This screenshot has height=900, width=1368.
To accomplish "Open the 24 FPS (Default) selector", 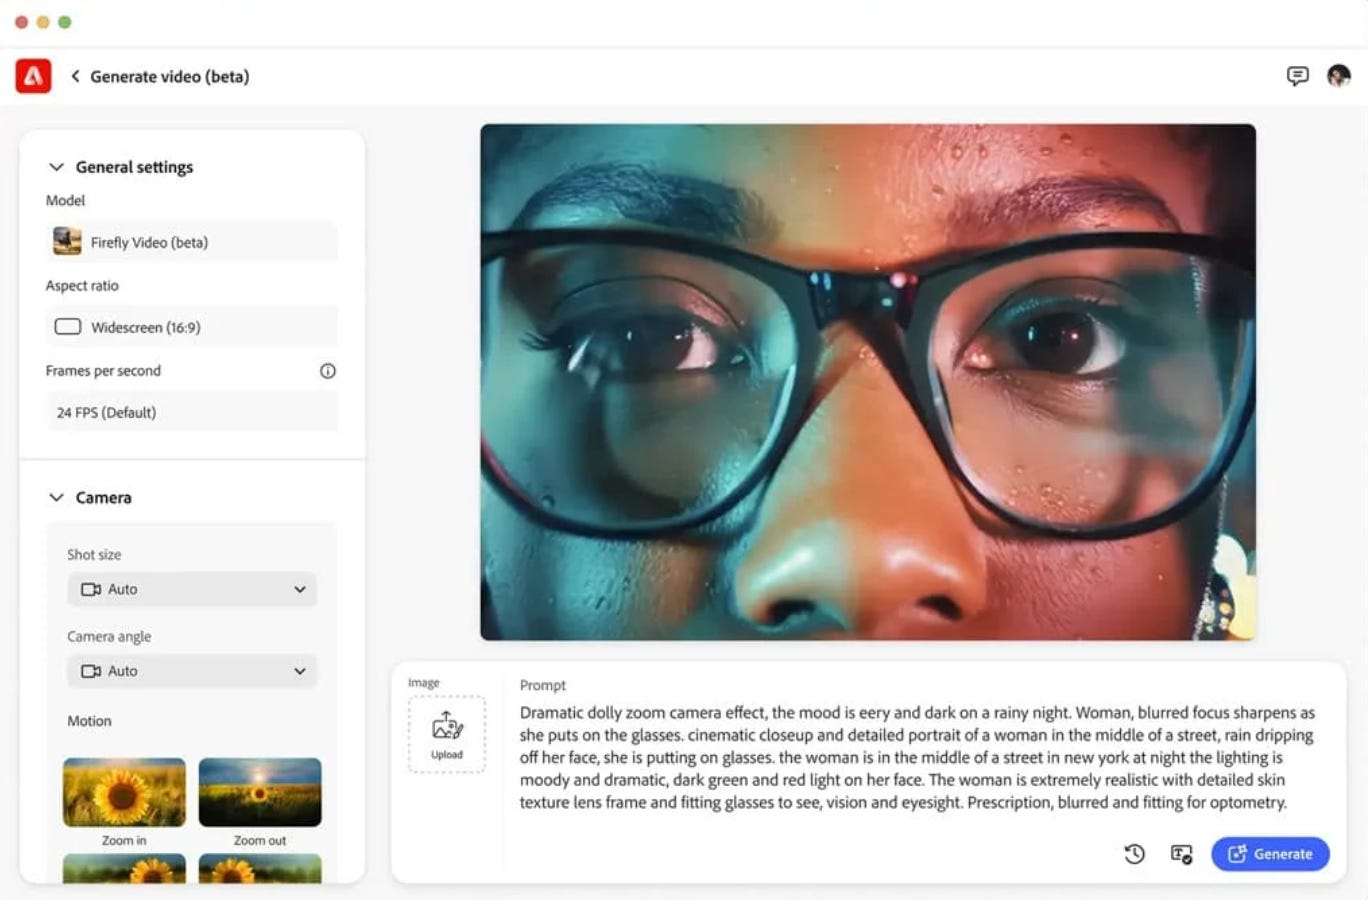I will point(192,412).
